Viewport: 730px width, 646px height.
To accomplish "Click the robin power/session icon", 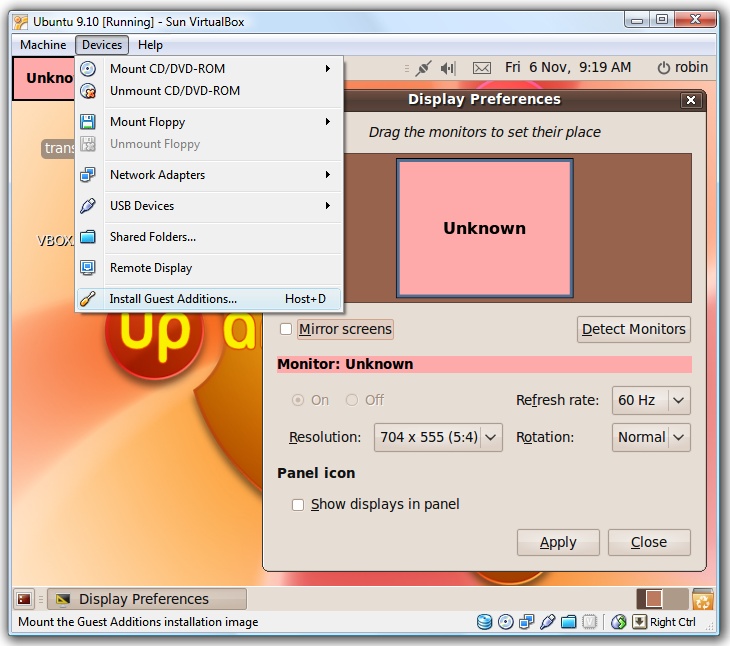I will tap(663, 68).
